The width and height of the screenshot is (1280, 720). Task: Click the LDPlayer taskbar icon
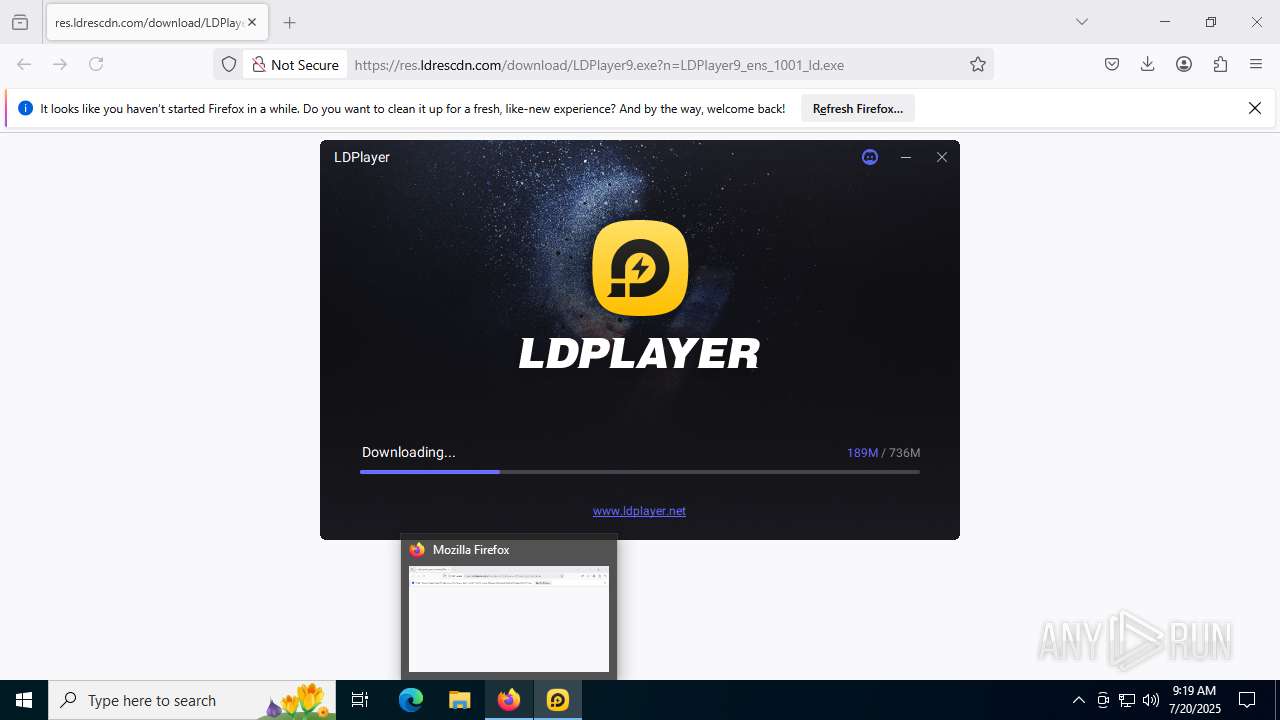(x=558, y=700)
